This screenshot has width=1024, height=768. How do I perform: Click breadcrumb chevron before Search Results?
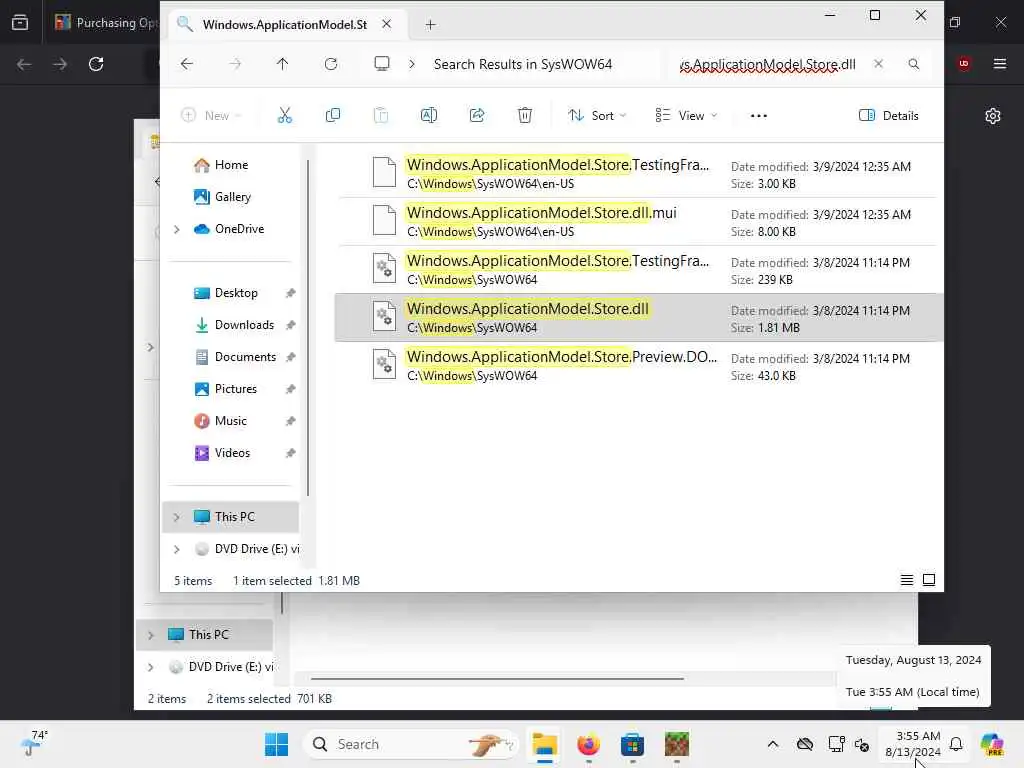tap(411, 64)
